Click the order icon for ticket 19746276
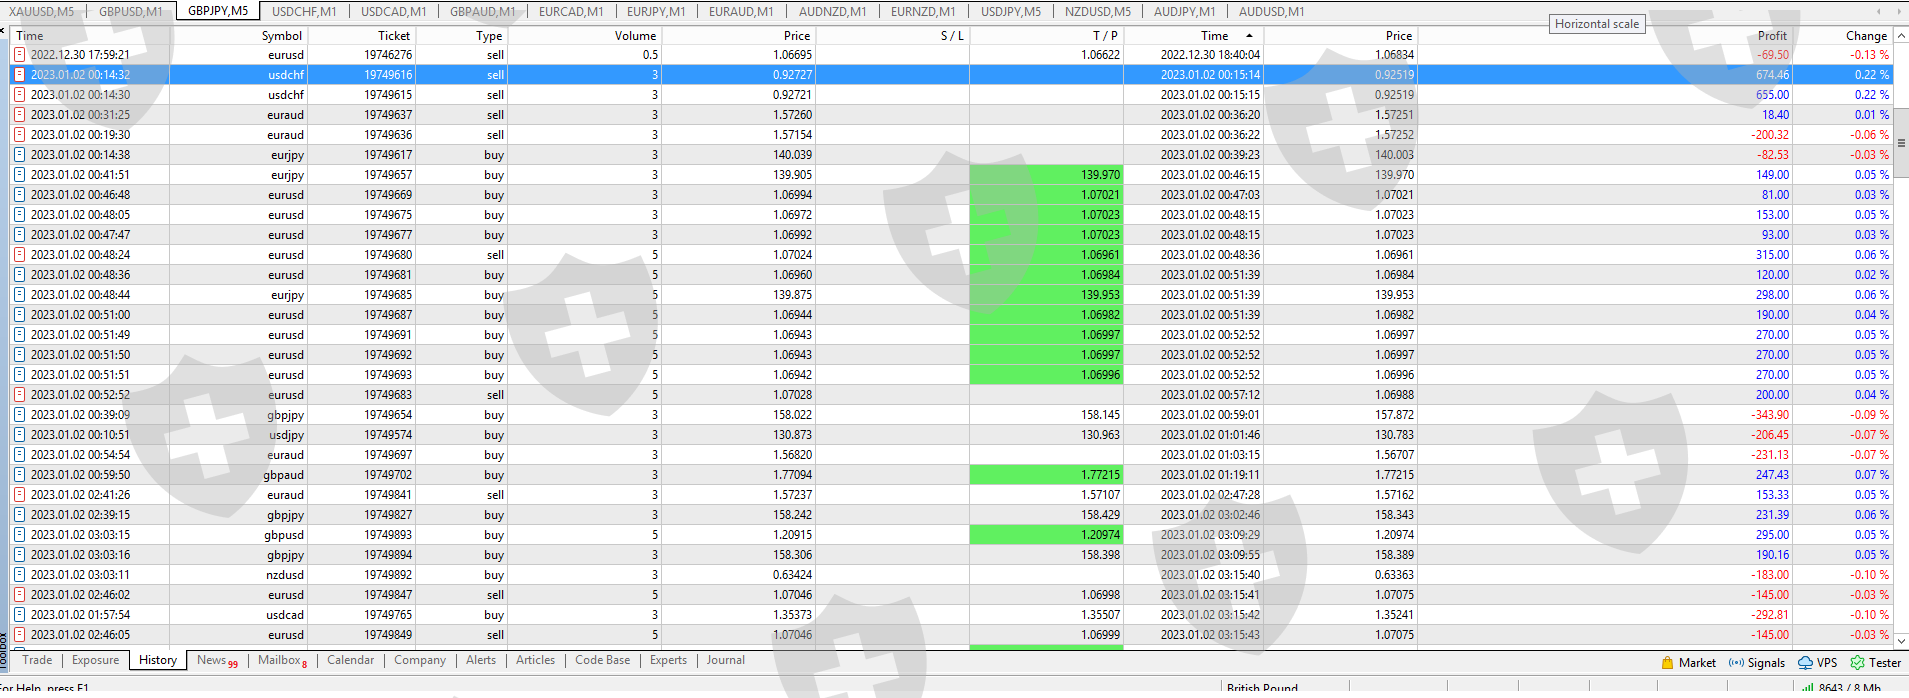 [19, 55]
